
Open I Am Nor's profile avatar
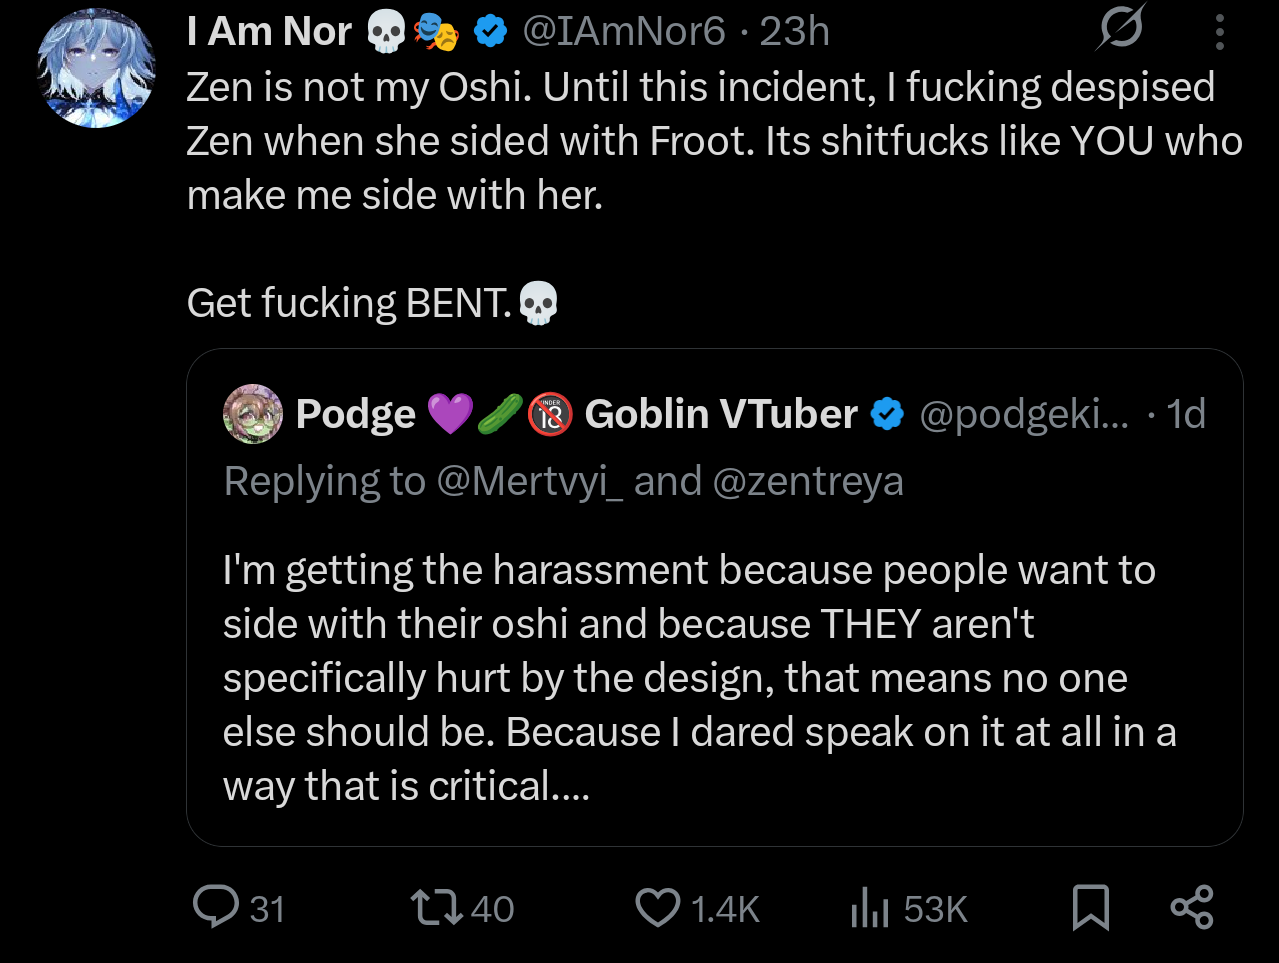click(96, 68)
